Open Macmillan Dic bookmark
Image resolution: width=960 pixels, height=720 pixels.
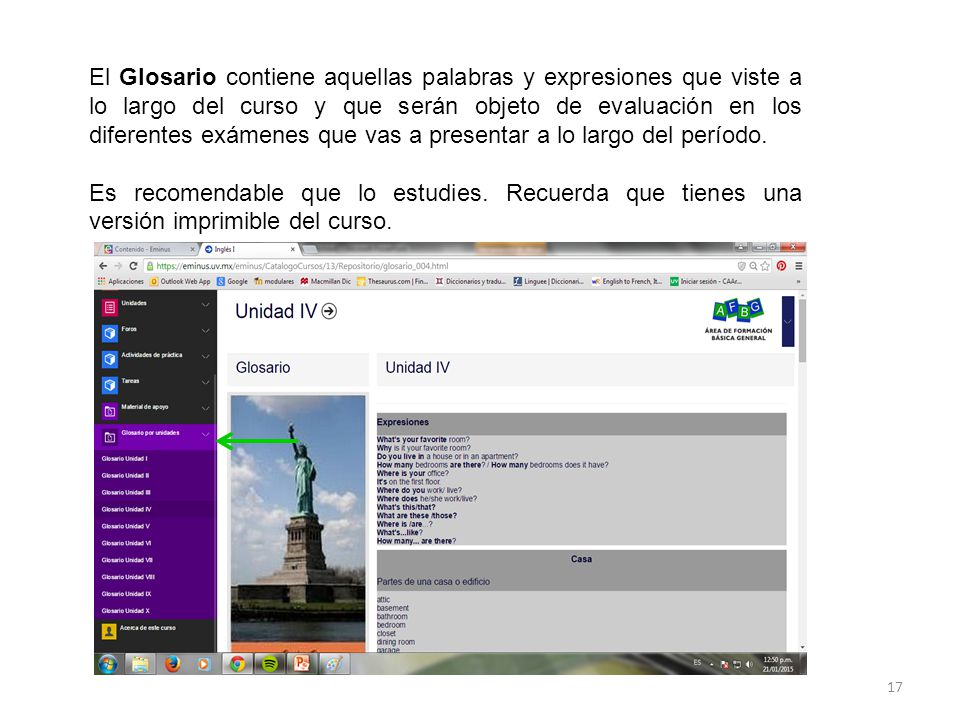326,282
